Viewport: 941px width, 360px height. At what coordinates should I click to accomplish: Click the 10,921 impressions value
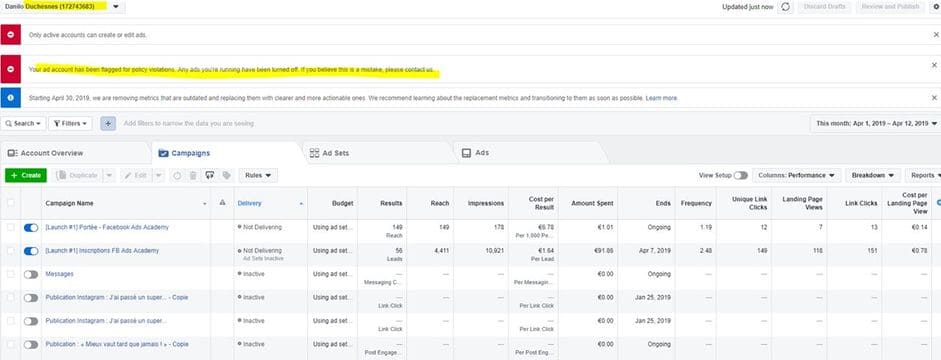pyautogui.click(x=494, y=251)
